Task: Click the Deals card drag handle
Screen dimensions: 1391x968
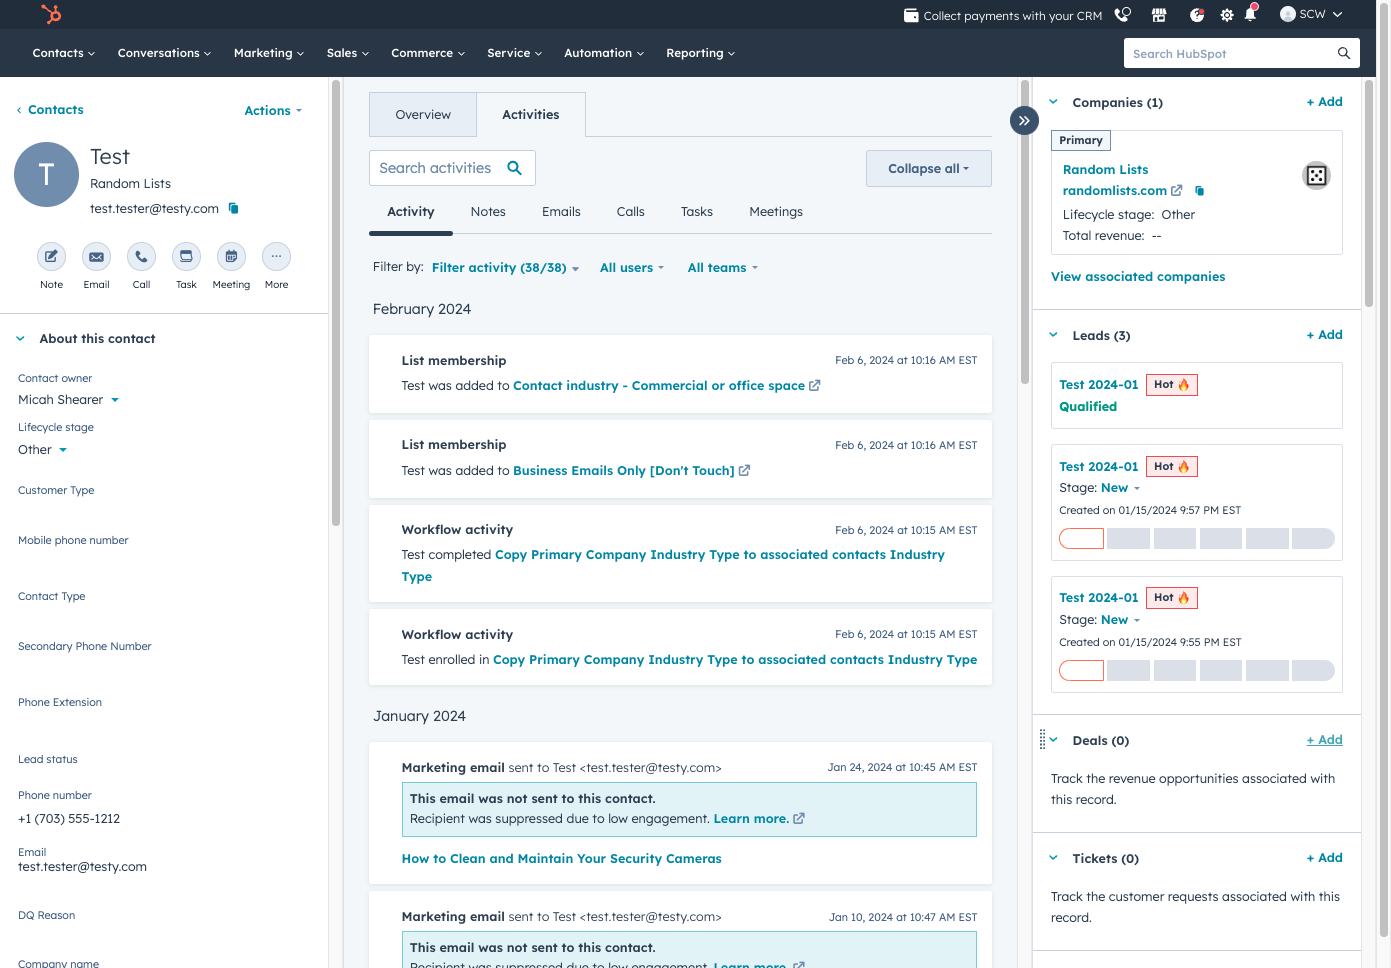Action: [x=1042, y=739]
